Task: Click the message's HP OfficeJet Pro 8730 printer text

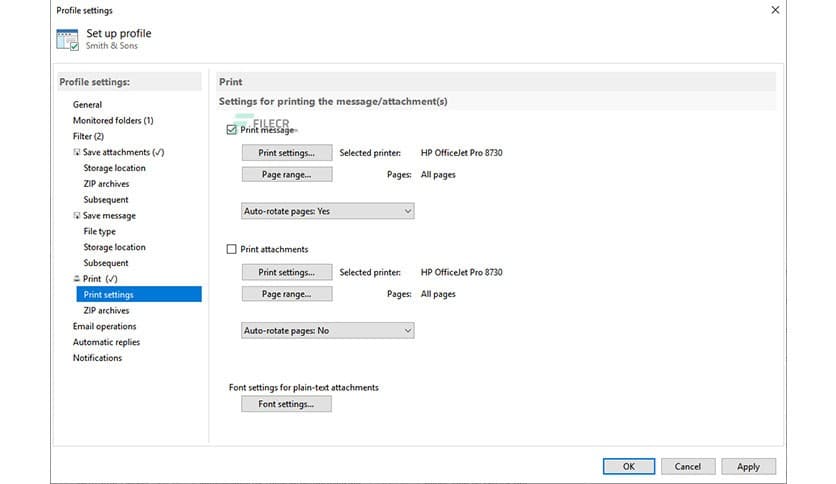Action: pyautogui.click(x=462, y=153)
